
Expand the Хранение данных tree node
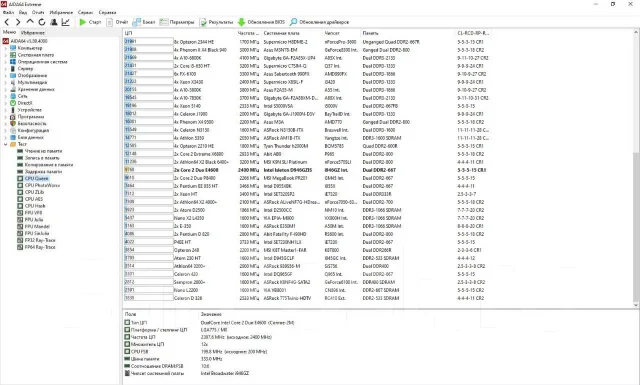click(x=6, y=89)
